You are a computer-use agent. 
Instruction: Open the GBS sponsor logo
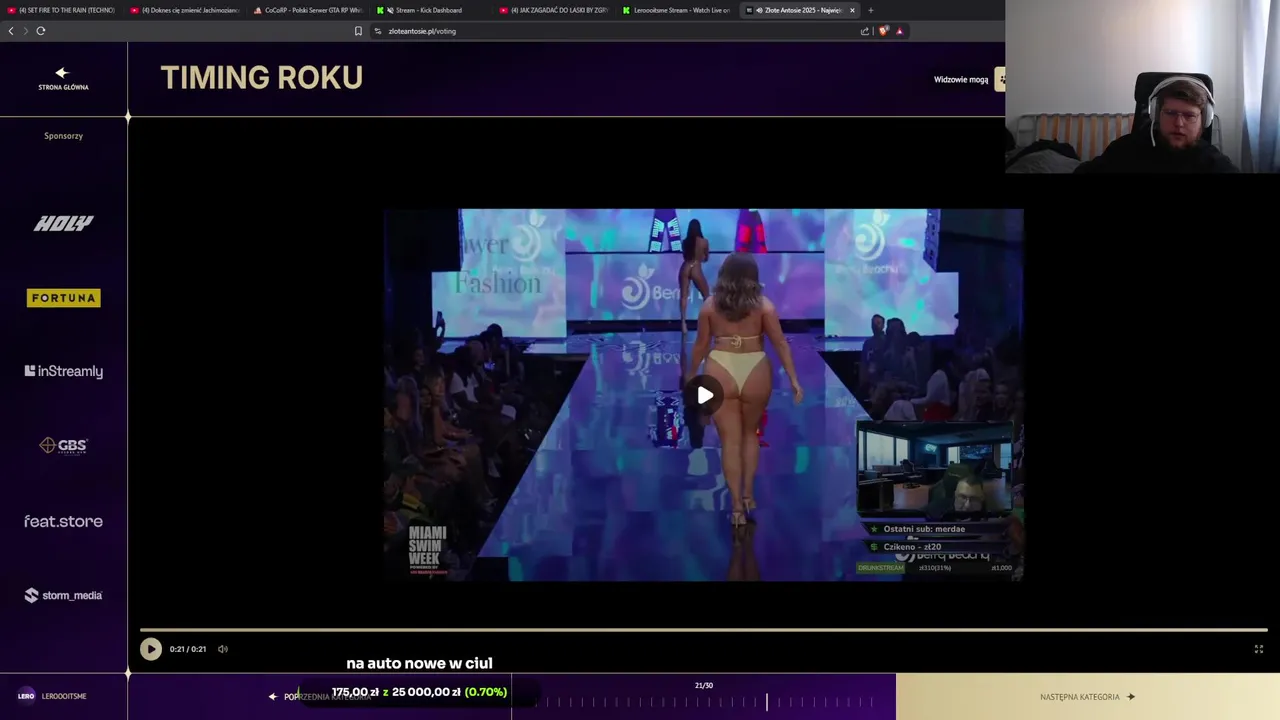63,445
